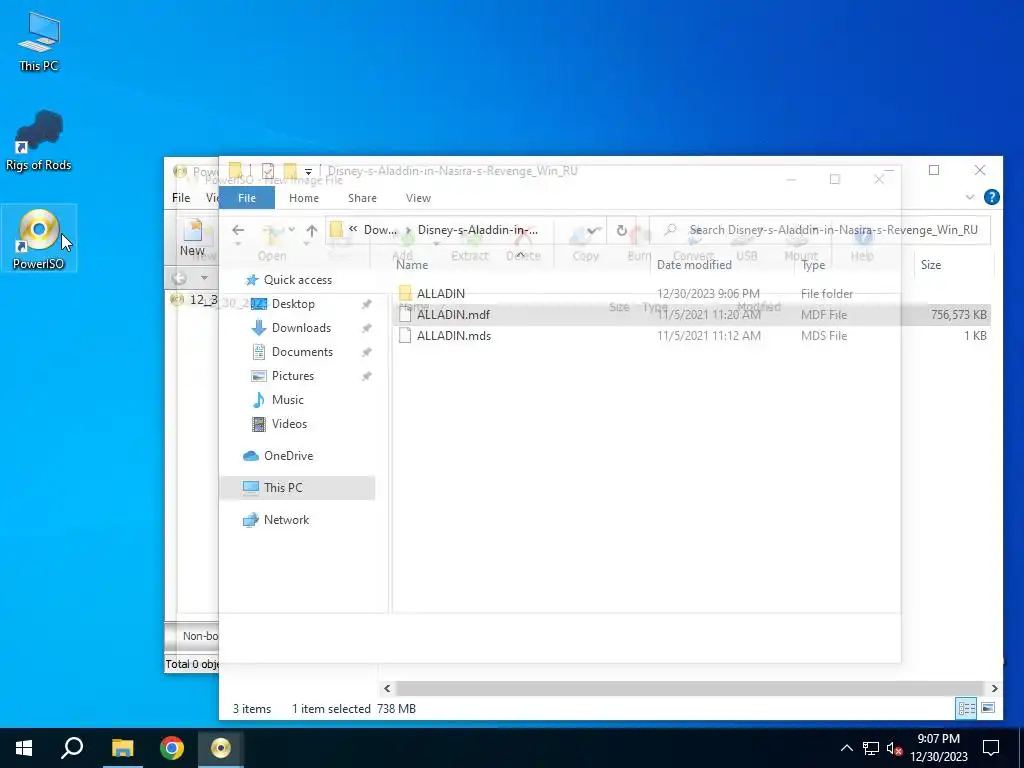Screen dimensions: 1024x768
Task: Open the network tray icon
Action: 871,748
